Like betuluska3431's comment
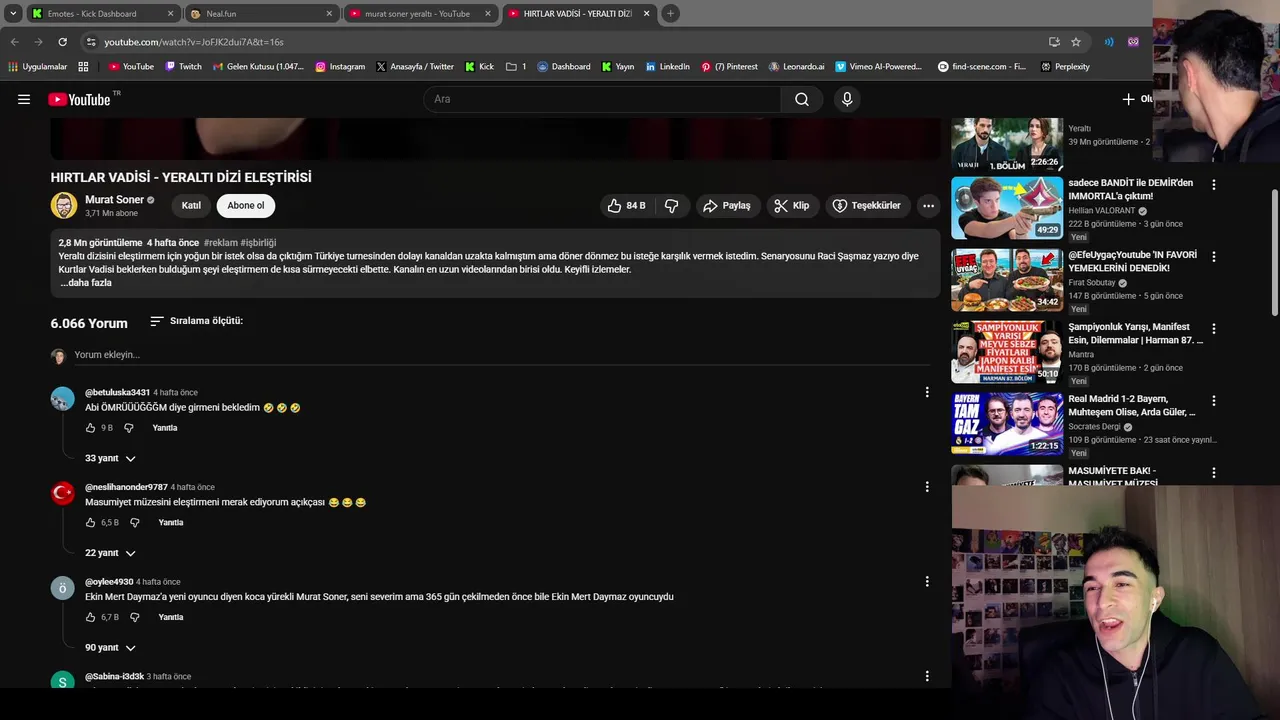Image resolution: width=1280 pixels, height=720 pixels. pos(90,428)
